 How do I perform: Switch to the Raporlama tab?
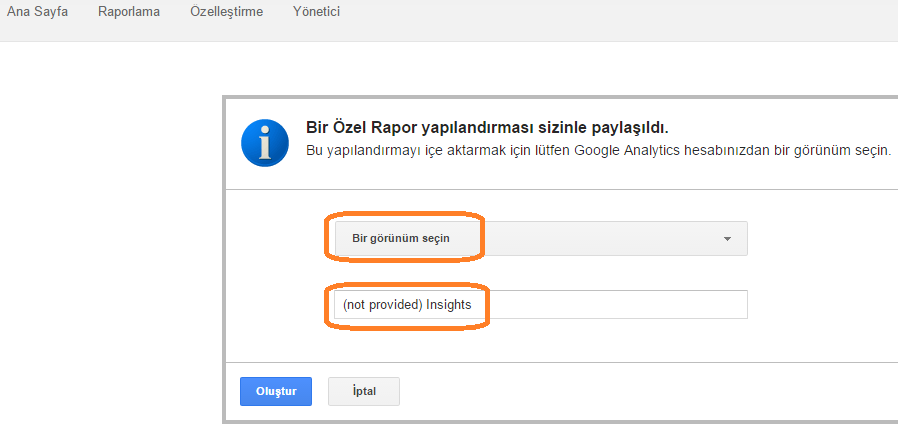click(129, 13)
